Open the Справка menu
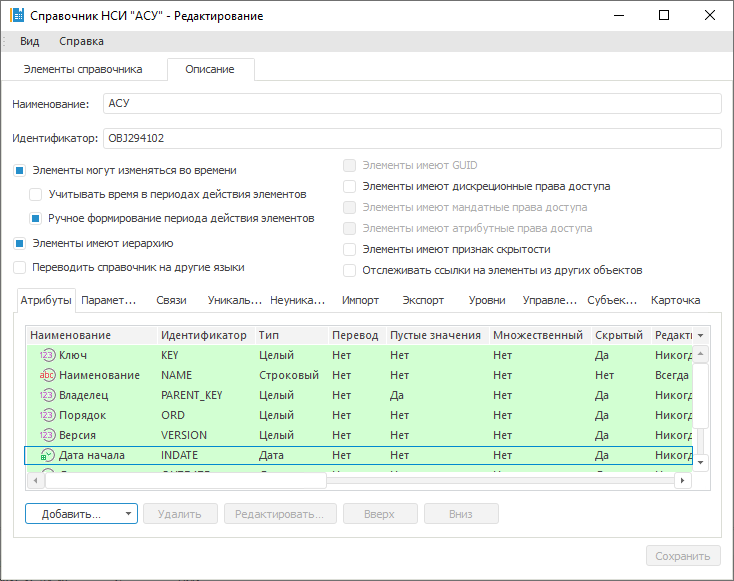Viewport: 734px width, 581px height. tap(81, 41)
